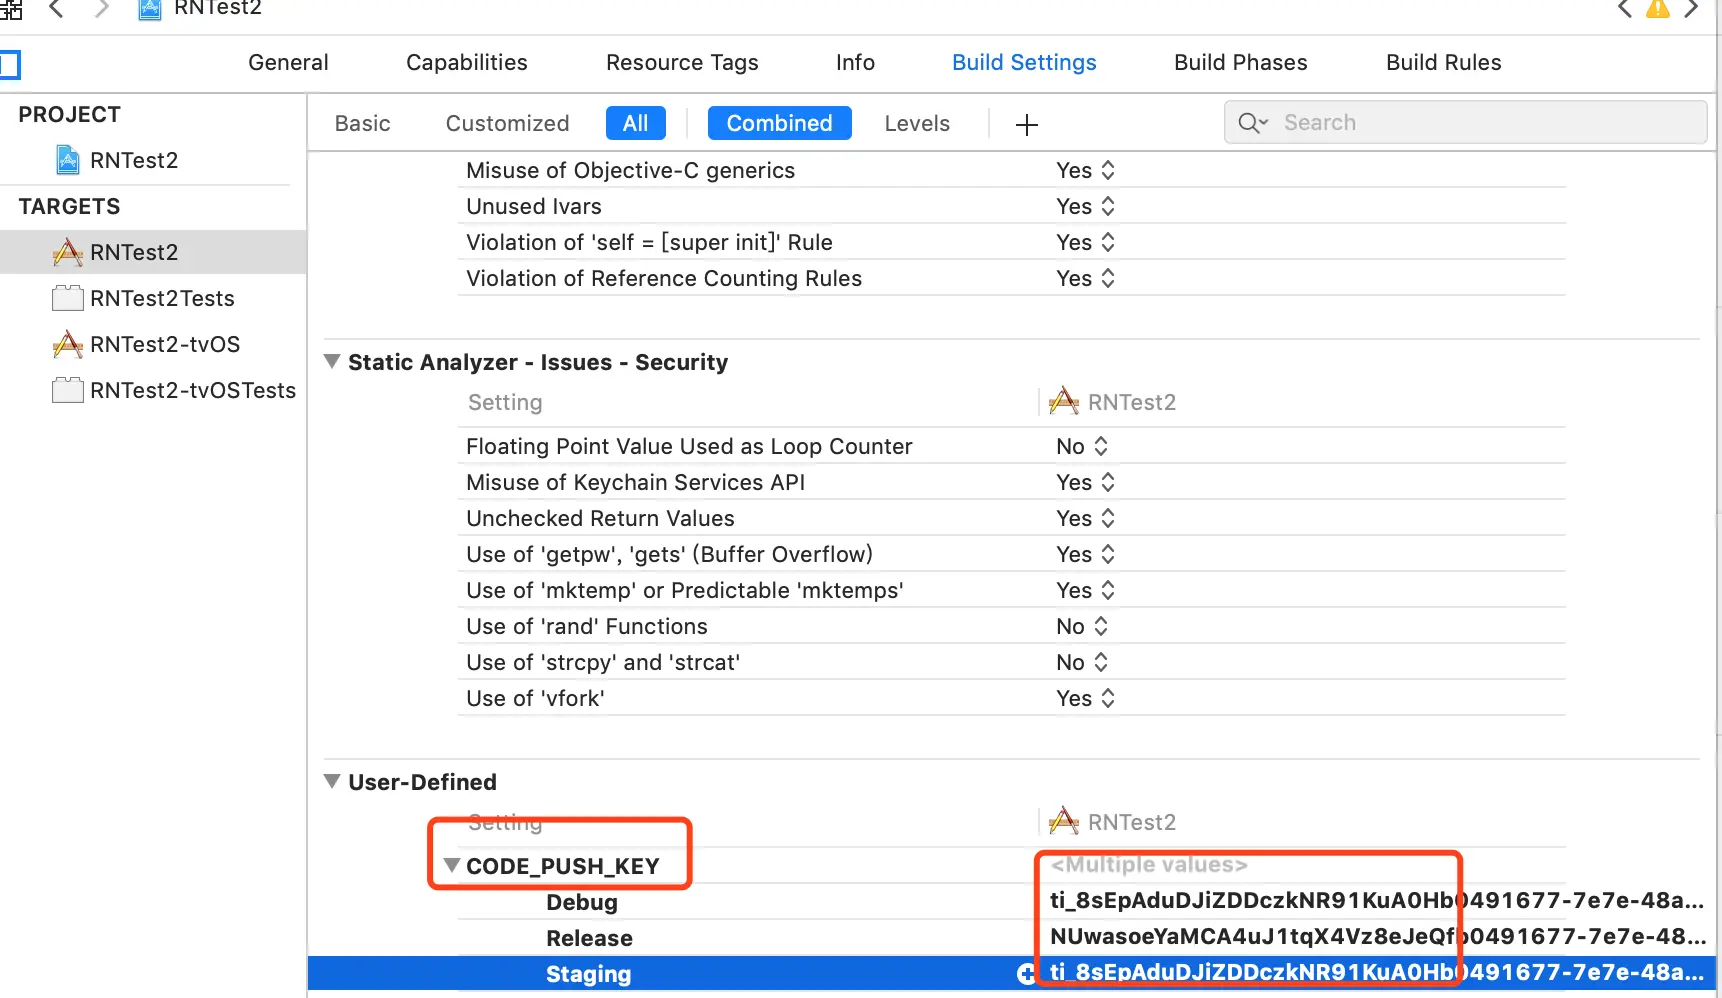This screenshot has width=1722, height=998.
Task: Click the RNTest2 app target icon
Action: (67, 252)
